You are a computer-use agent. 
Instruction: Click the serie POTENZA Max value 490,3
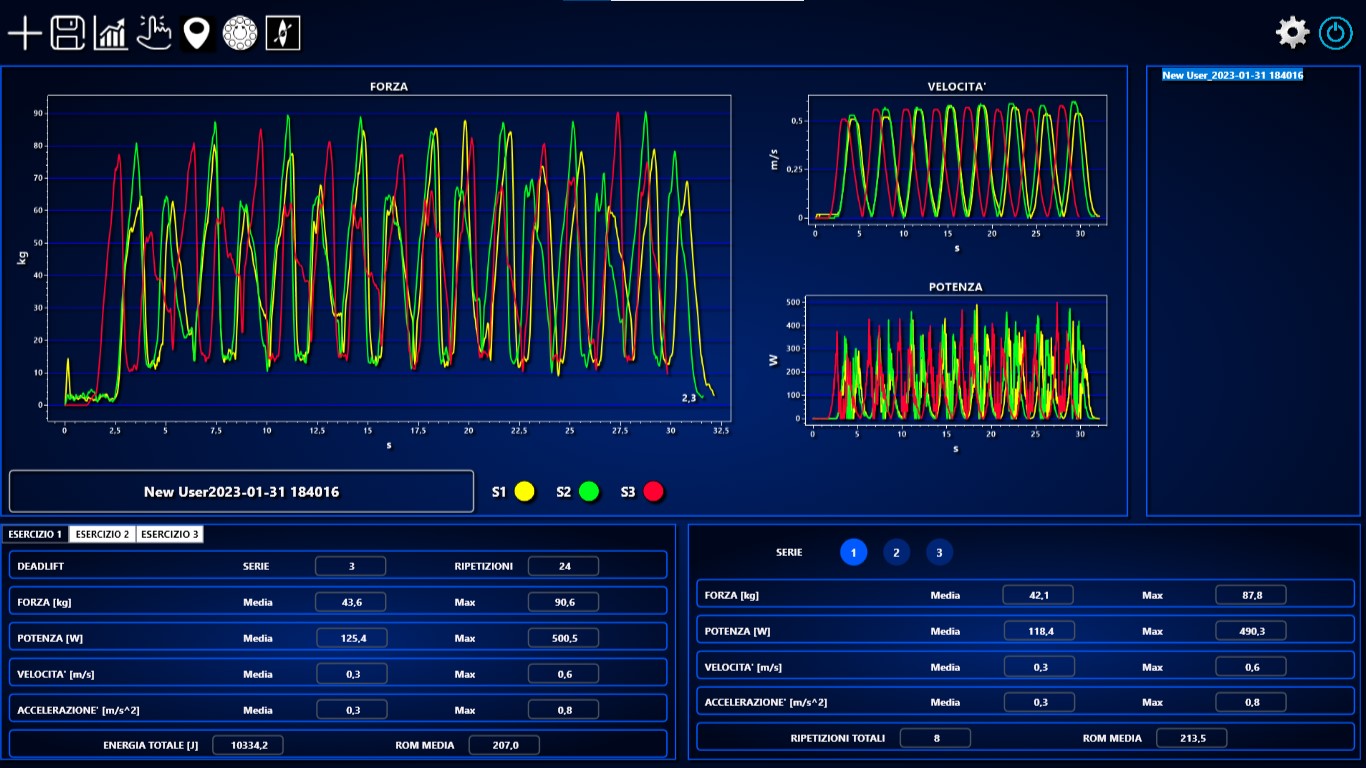(x=1251, y=631)
